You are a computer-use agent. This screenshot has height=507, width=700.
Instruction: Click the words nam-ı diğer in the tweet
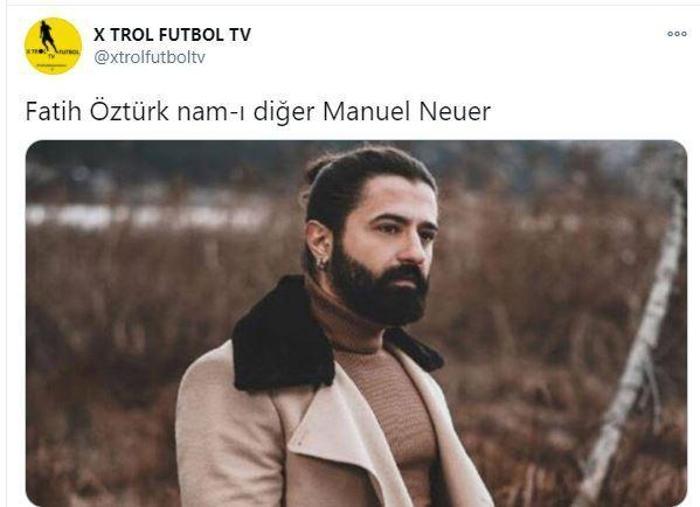point(246,112)
